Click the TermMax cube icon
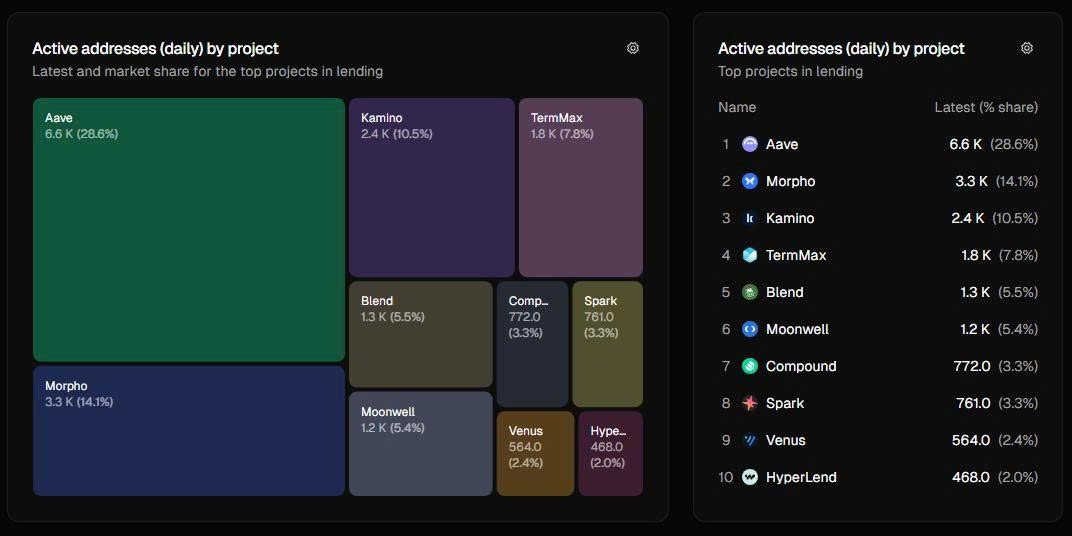 [x=750, y=255]
